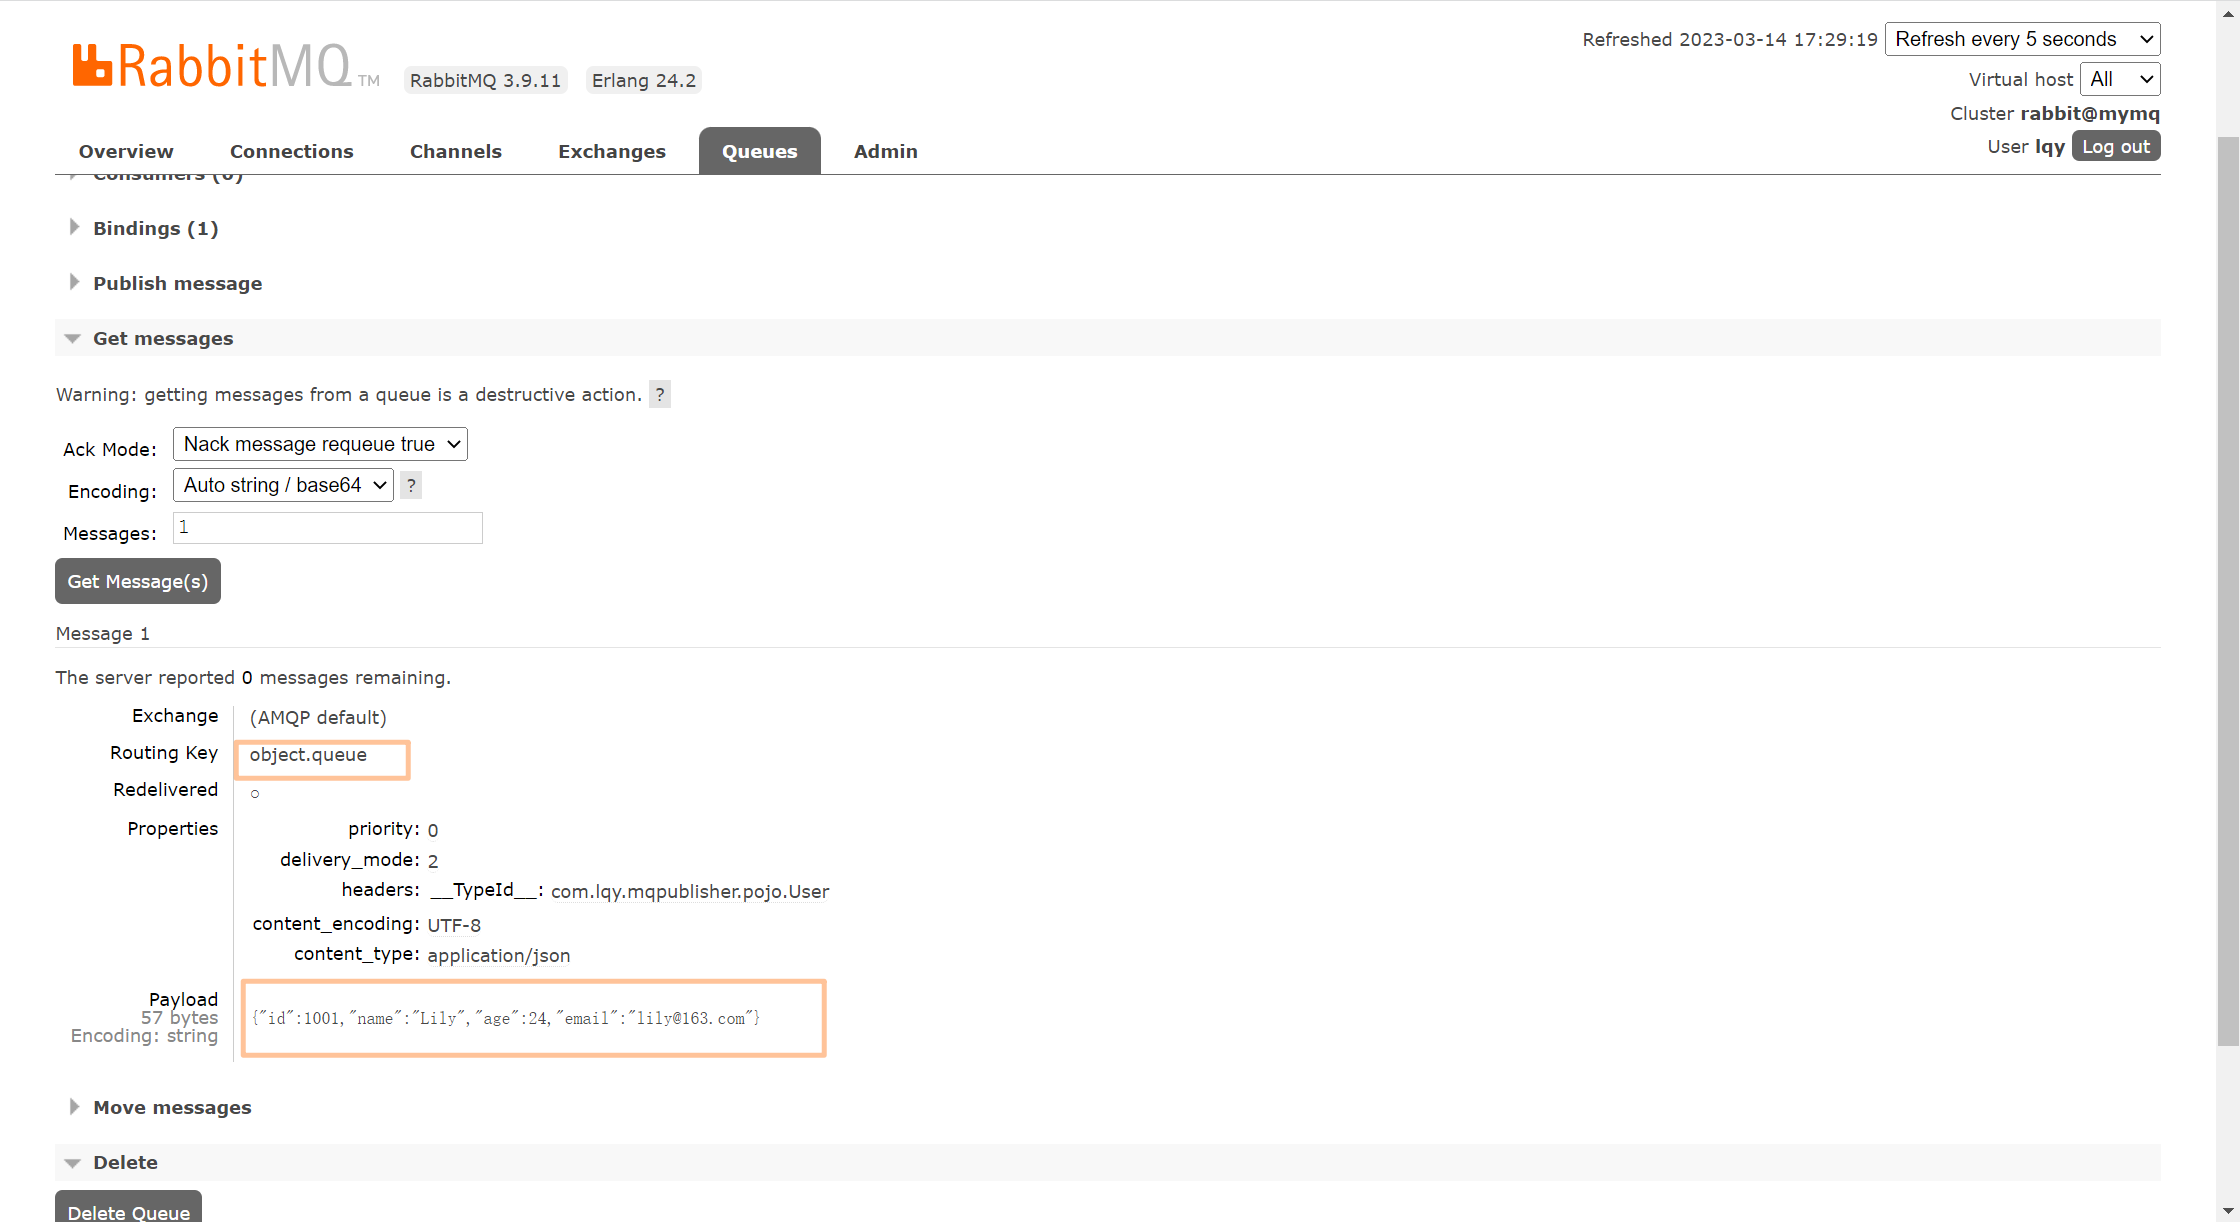
Task: Switch to the Overview tab
Action: pyautogui.click(x=126, y=151)
